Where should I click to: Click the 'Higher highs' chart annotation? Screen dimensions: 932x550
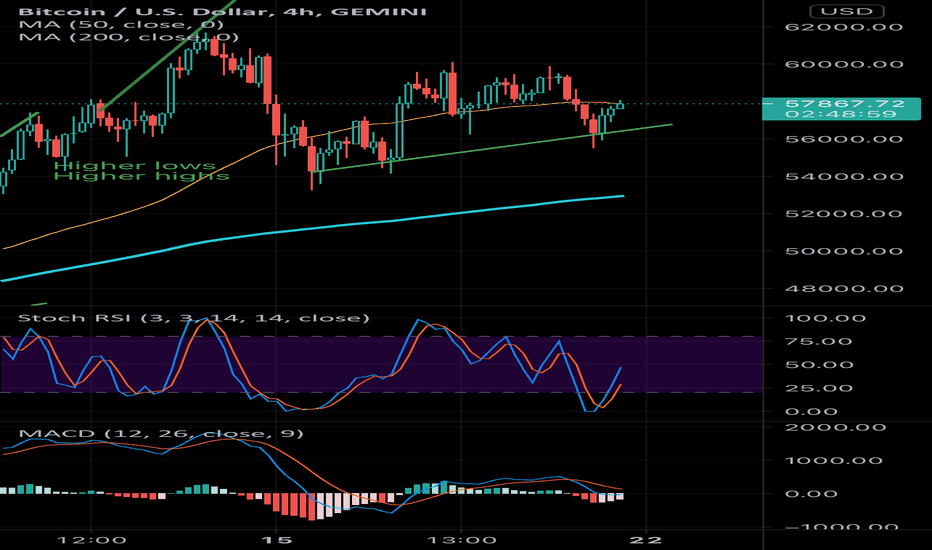pos(141,176)
